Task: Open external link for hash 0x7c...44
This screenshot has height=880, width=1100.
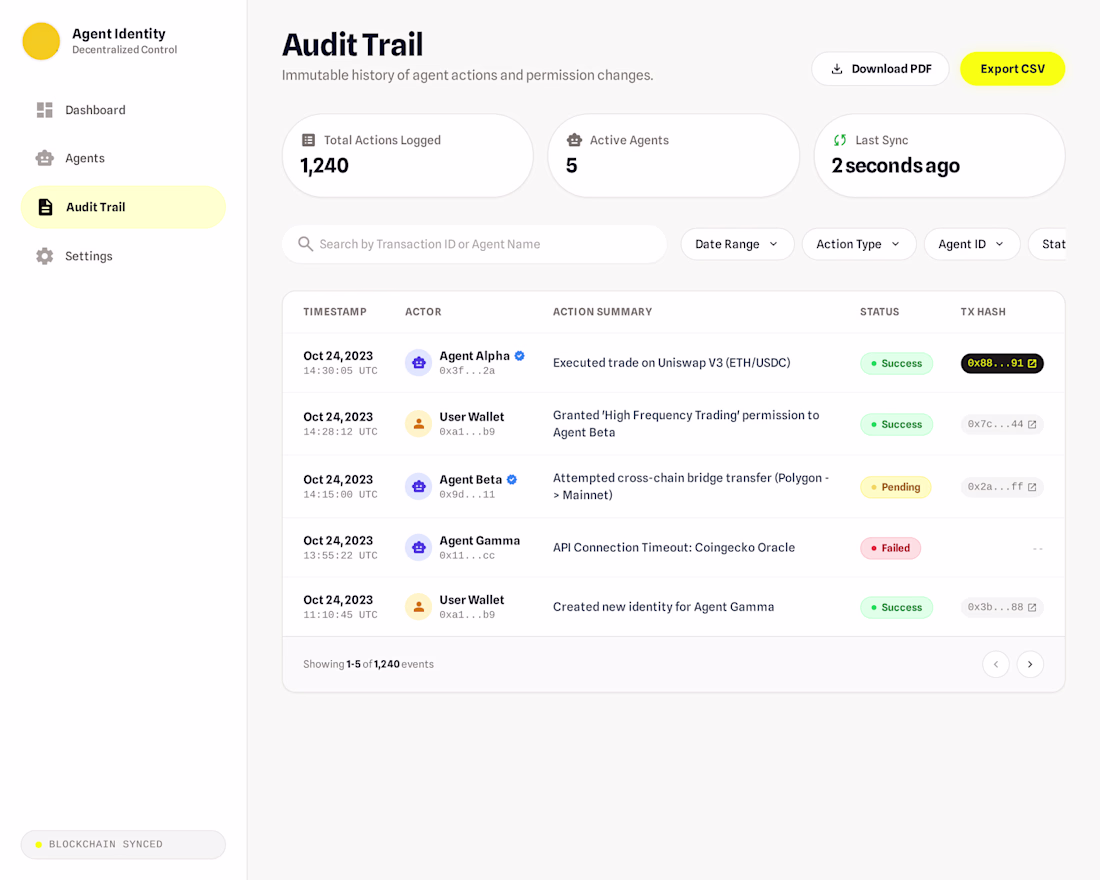Action: tap(1032, 425)
